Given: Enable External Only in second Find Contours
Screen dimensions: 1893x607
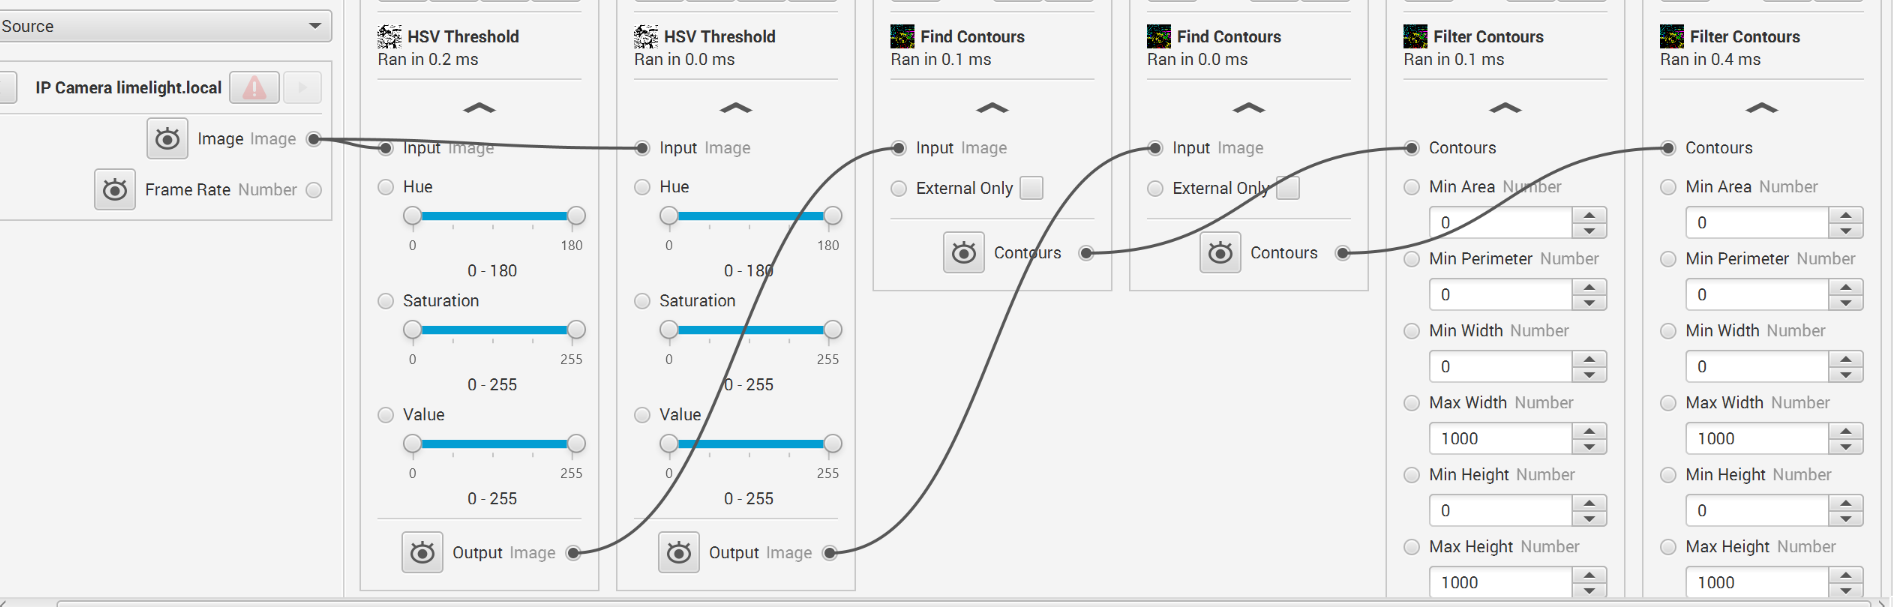Looking at the screenshot, I should [x=1288, y=188].
